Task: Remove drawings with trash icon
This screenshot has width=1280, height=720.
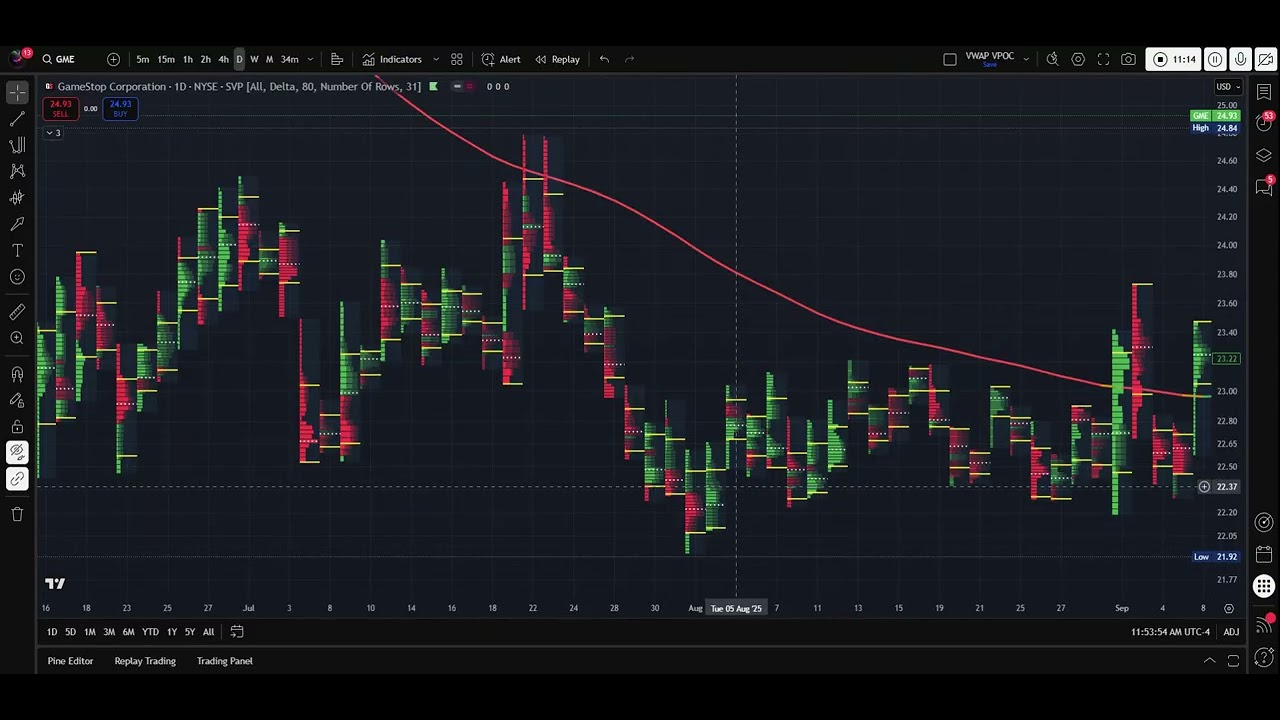Action: tap(17, 514)
